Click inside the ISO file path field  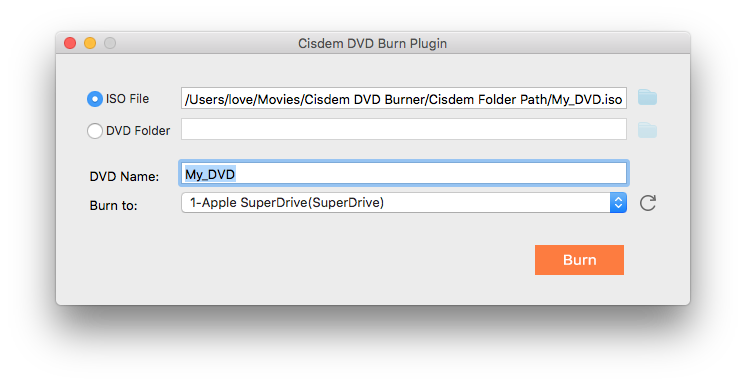point(404,99)
